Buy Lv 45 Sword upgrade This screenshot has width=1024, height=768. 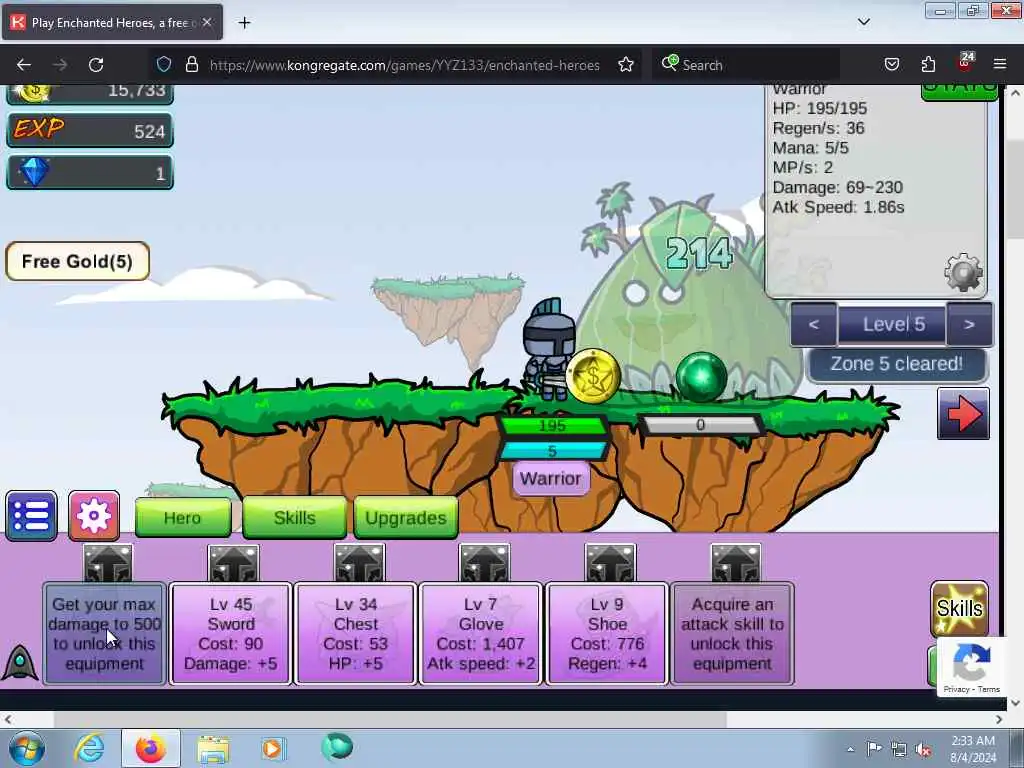pyautogui.click(x=231, y=633)
